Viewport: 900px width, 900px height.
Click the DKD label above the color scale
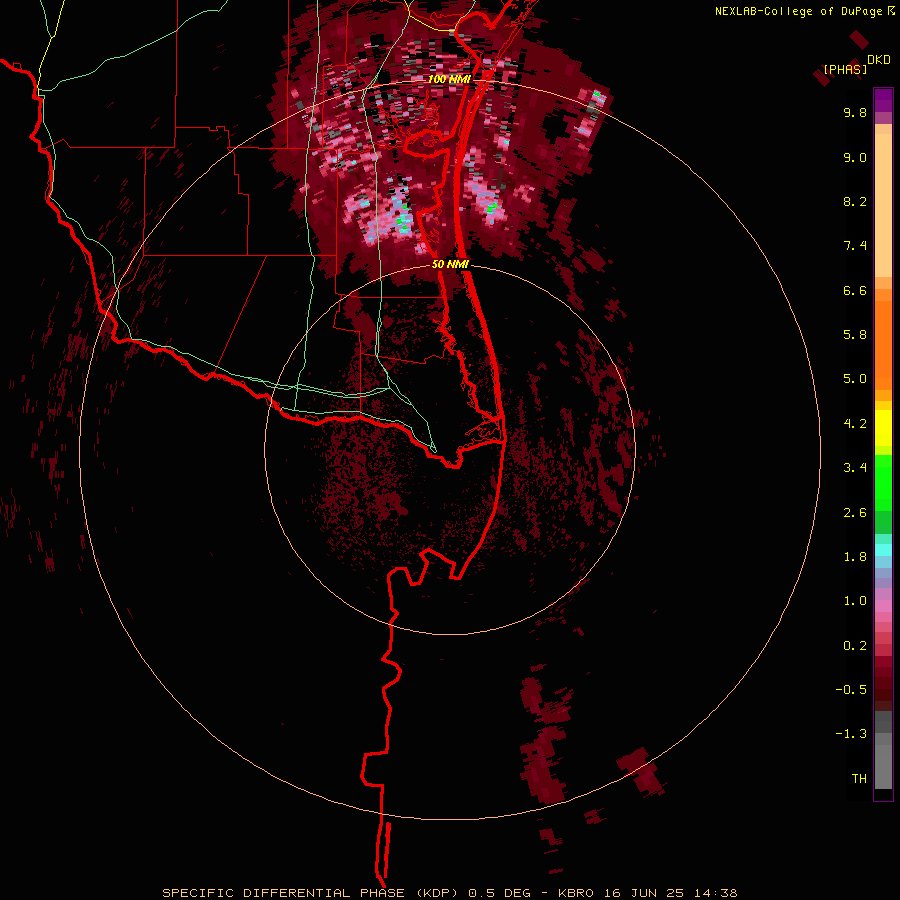coord(879,60)
